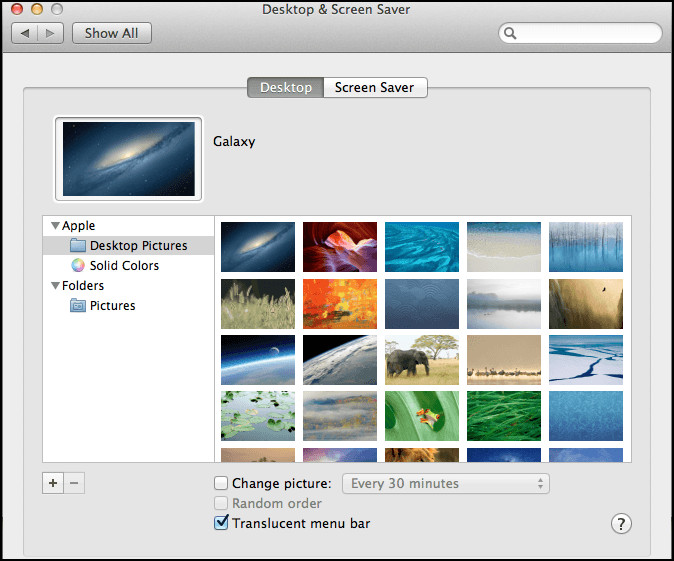Viewport: 674px width, 561px height.
Task: Choose the Earth from orbit clouds wallpaper
Action: (x=340, y=360)
